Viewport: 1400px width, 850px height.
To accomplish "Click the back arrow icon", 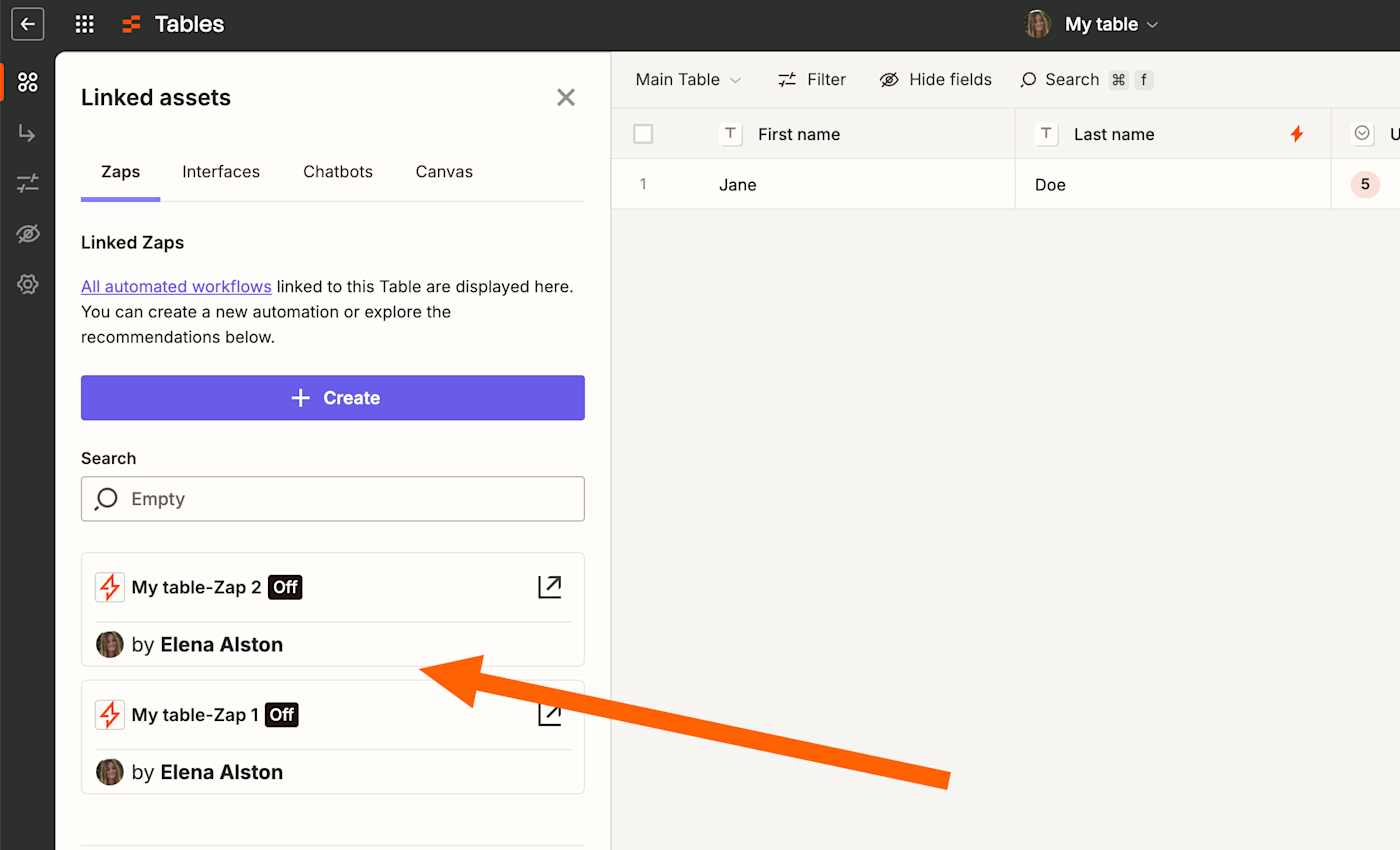I will click(28, 24).
